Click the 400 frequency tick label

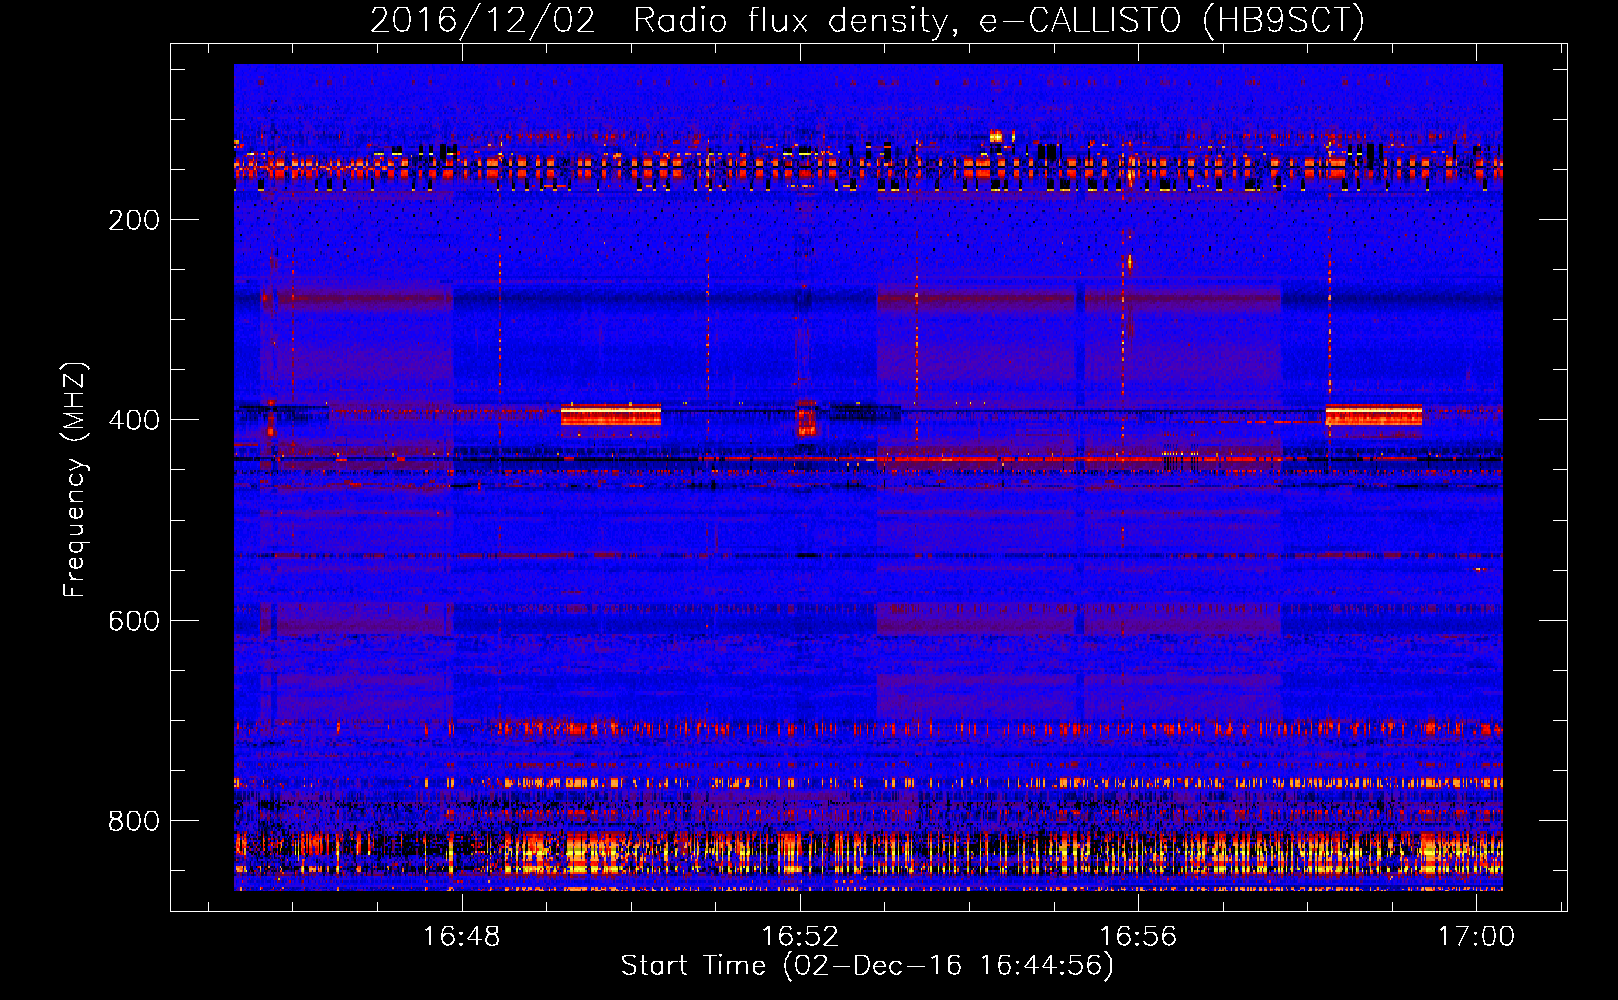coord(134,420)
